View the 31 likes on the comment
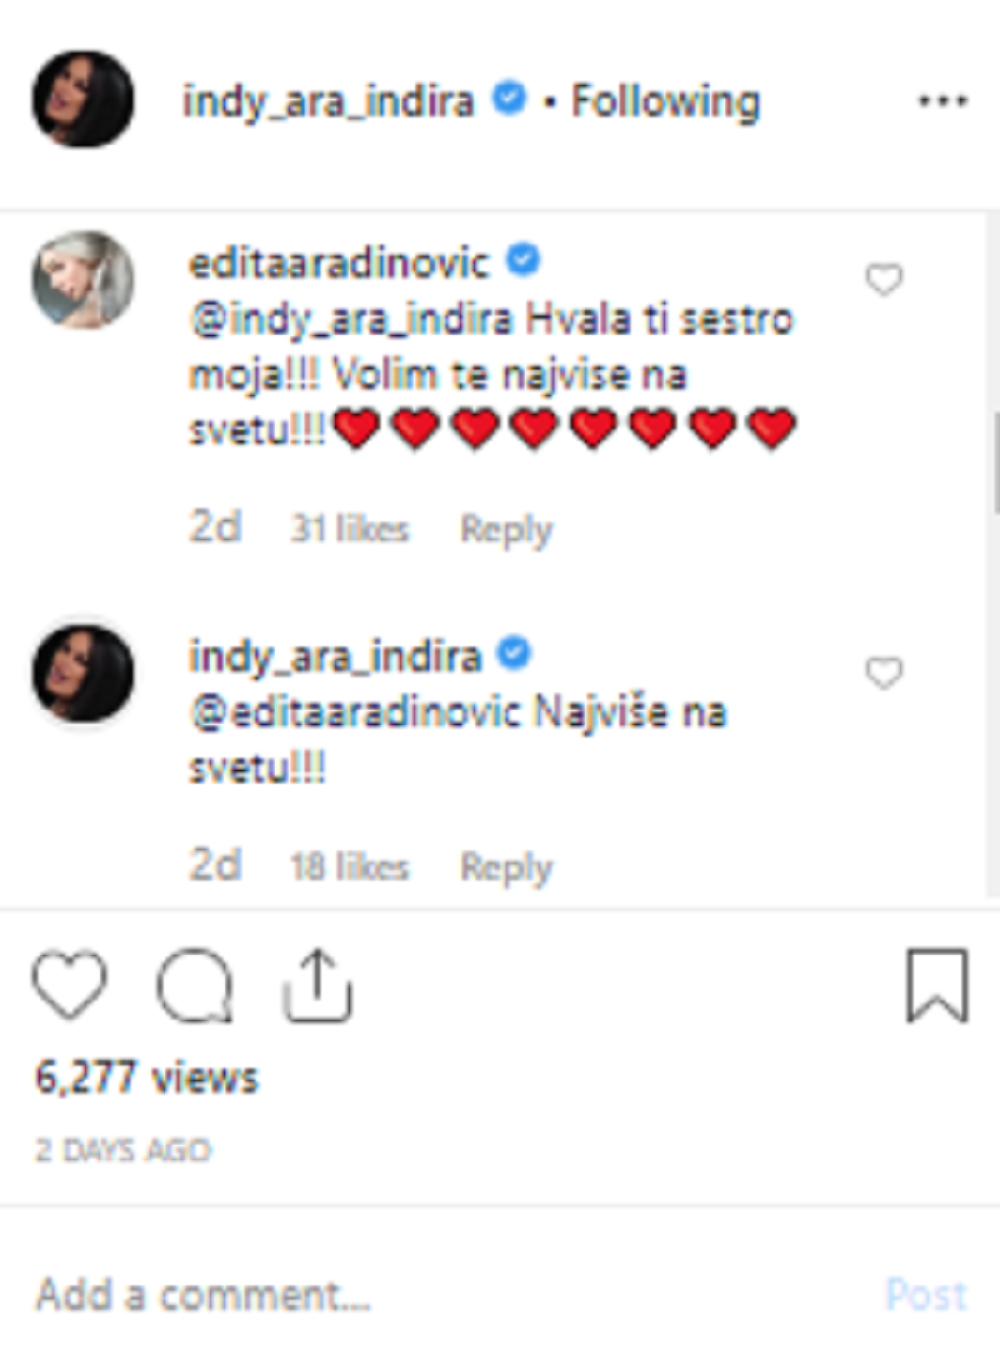 349,528
